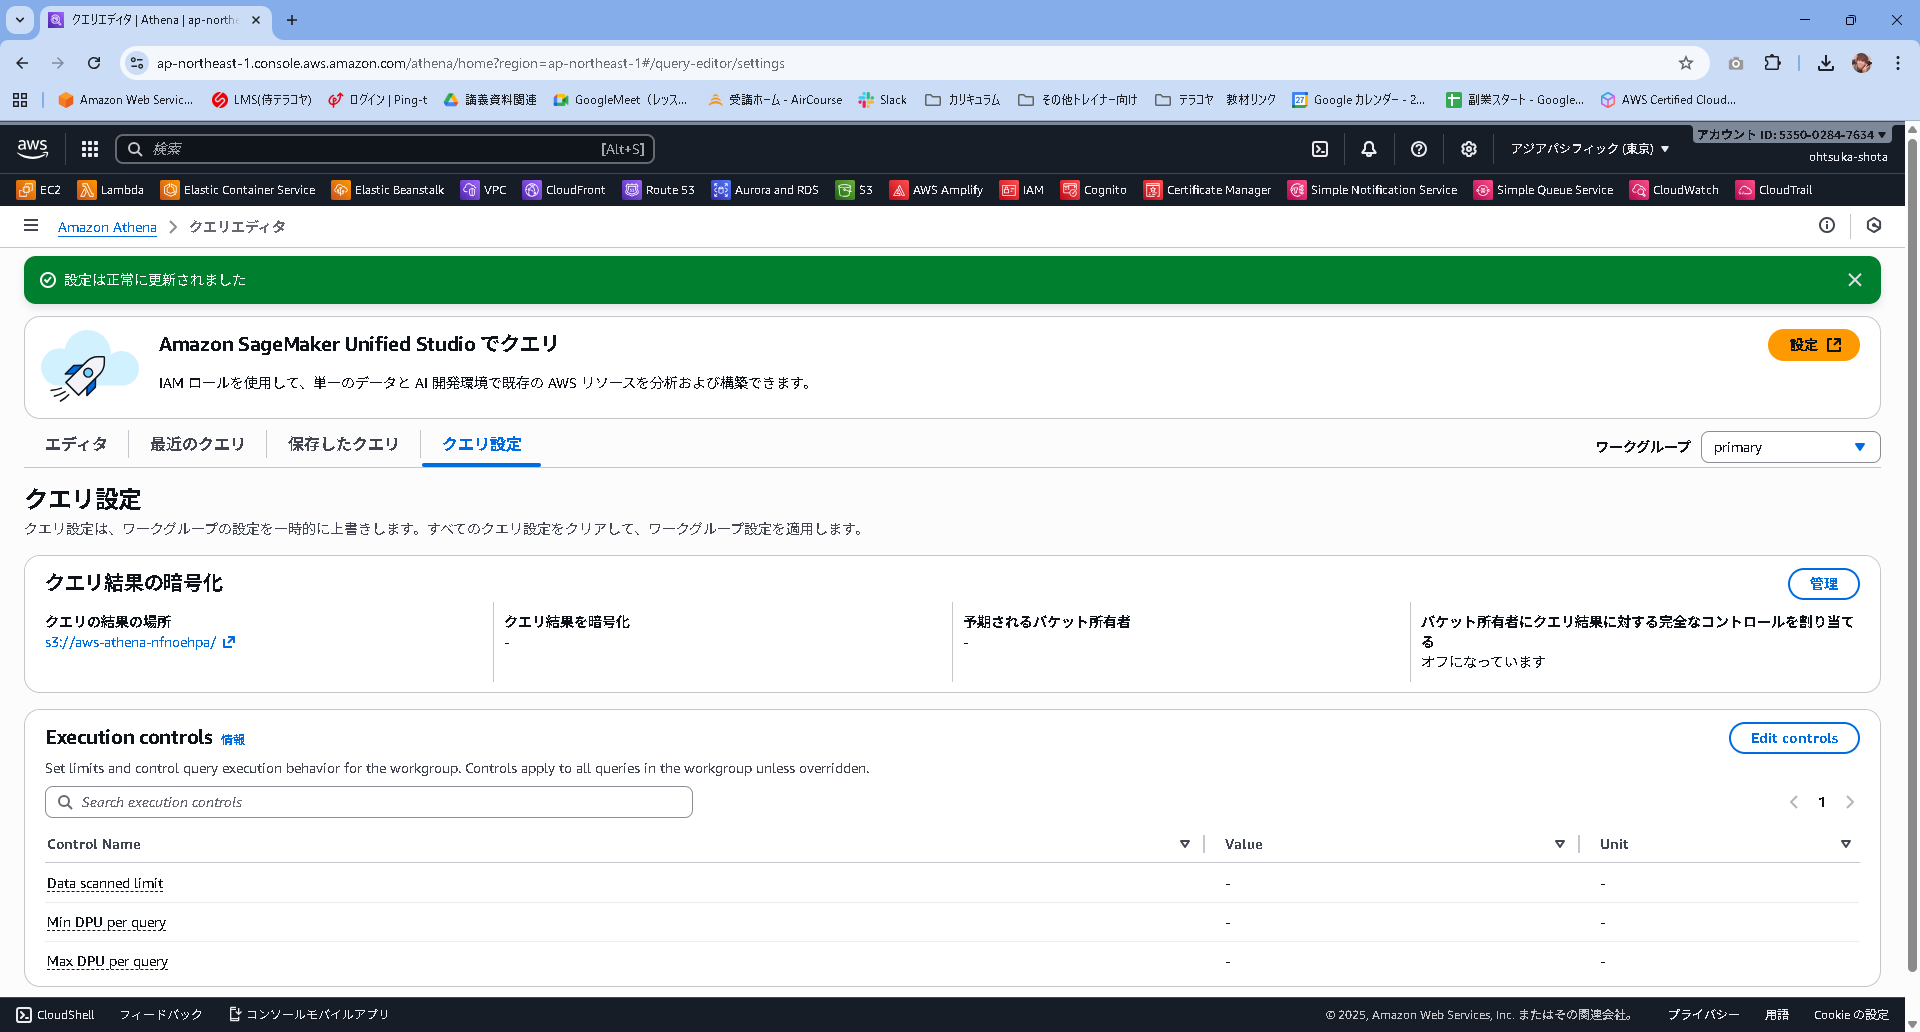Go to Elastic Container Service

(x=238, y=190)
